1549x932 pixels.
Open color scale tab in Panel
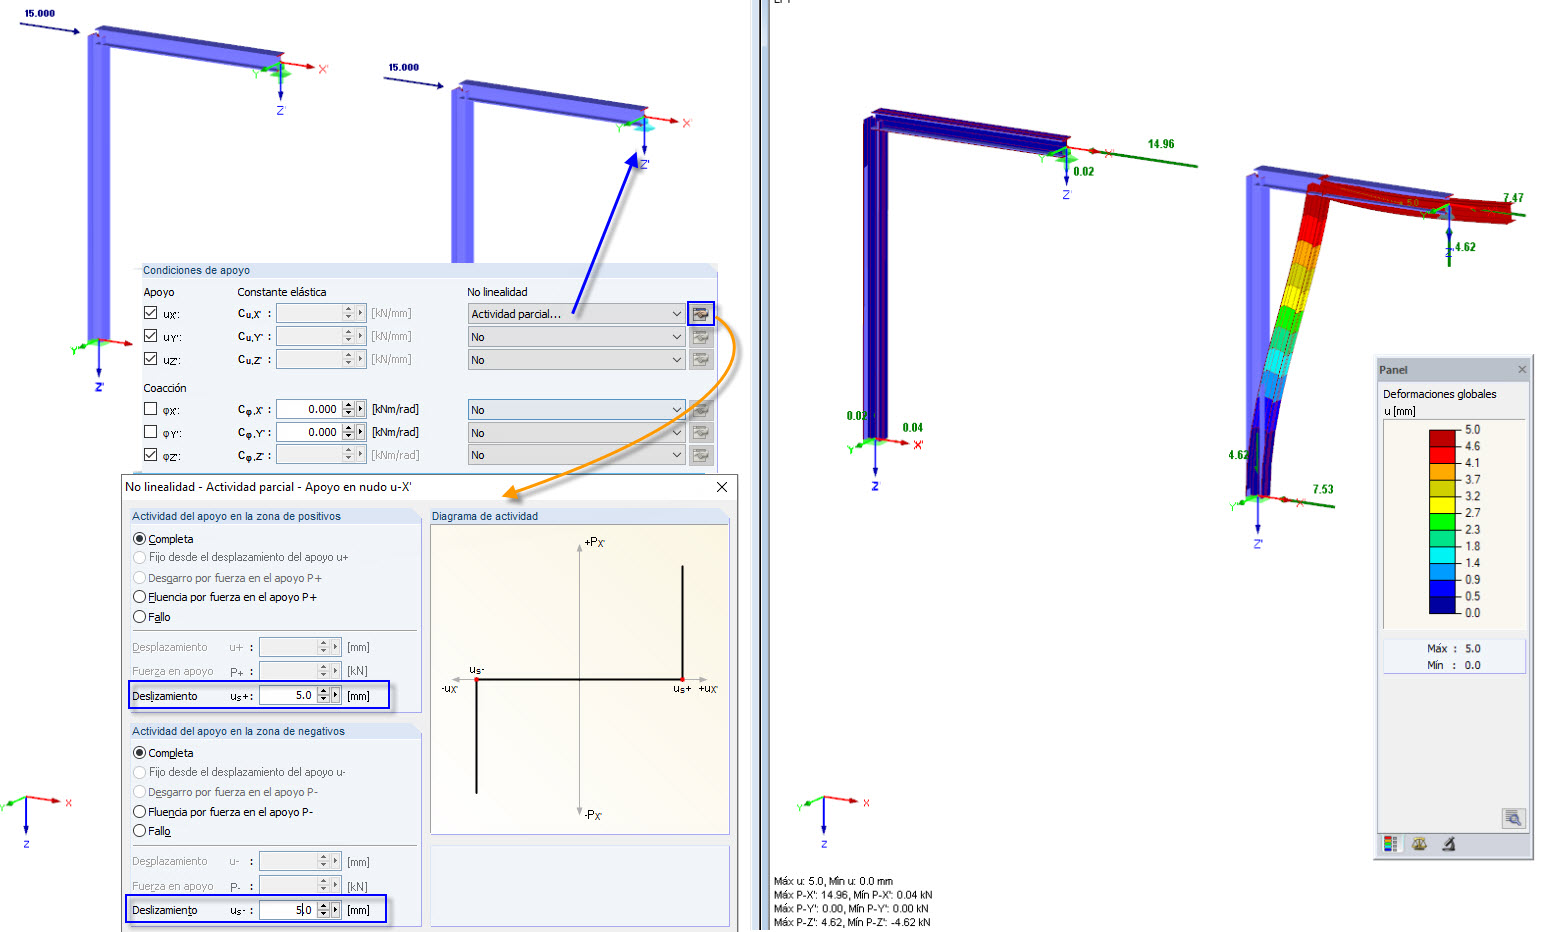point(1390,844)
